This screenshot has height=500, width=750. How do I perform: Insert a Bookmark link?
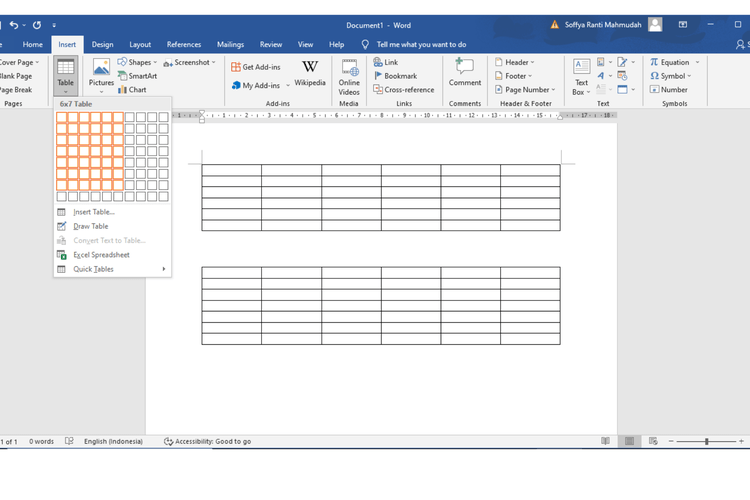(395, 76)
